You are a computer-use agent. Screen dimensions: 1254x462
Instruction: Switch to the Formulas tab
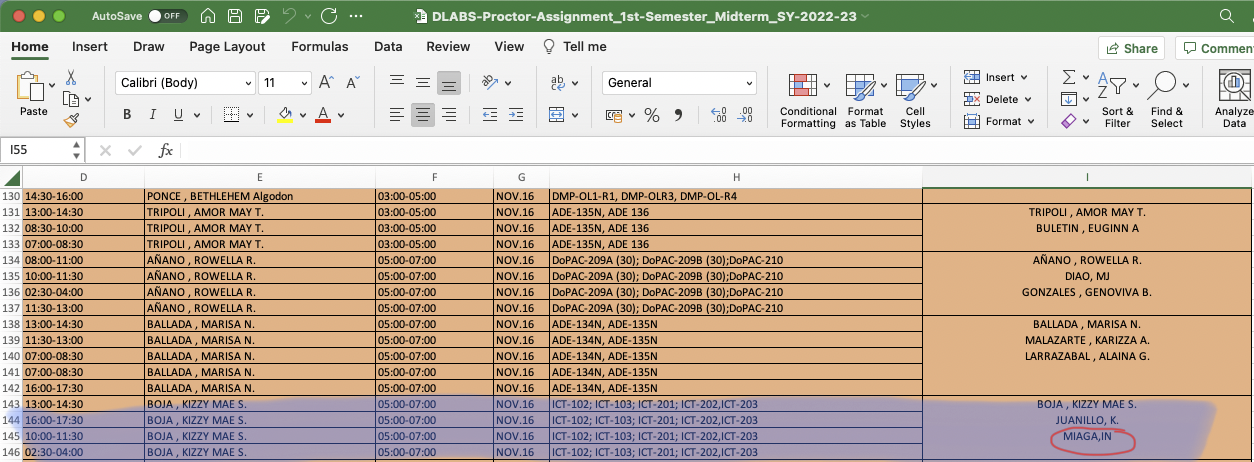pyautogui.click(x=319, y=46)
